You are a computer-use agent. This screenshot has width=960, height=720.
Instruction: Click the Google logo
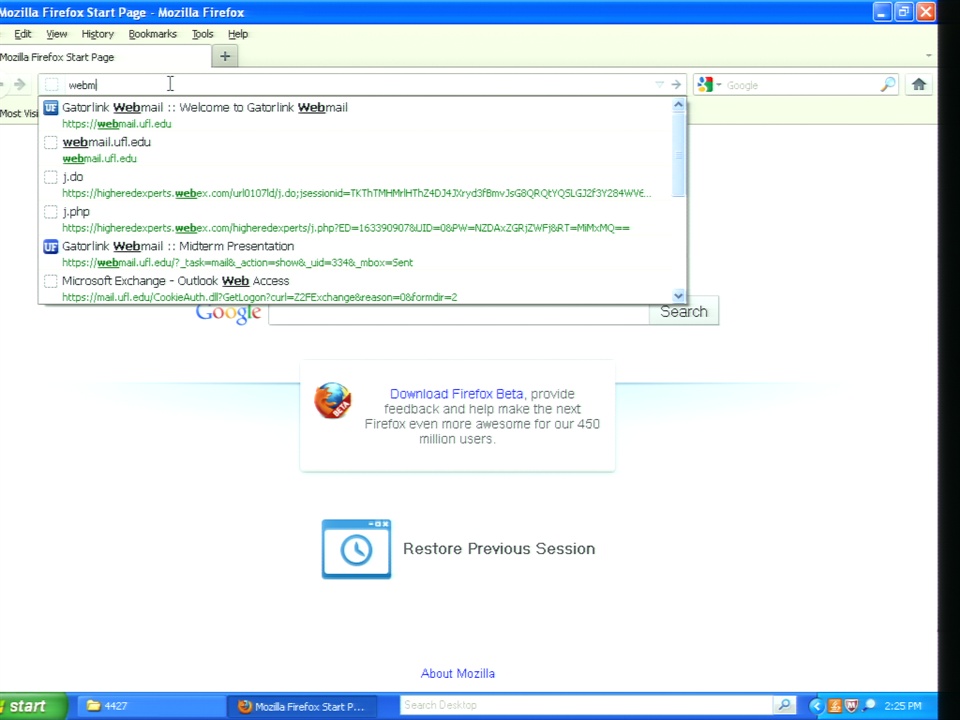(228, 313)
